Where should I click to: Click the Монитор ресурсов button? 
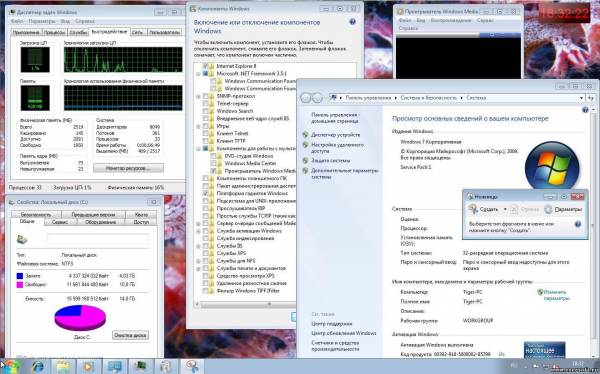(x=128, y=168)
